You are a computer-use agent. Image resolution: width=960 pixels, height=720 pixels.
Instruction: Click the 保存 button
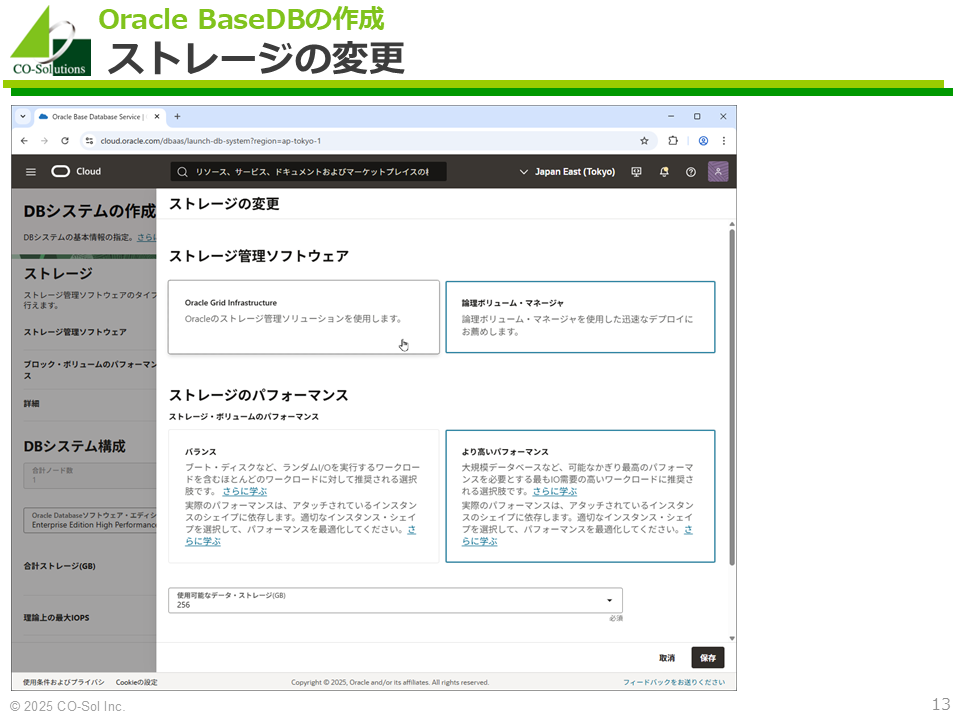click(708, 658)
